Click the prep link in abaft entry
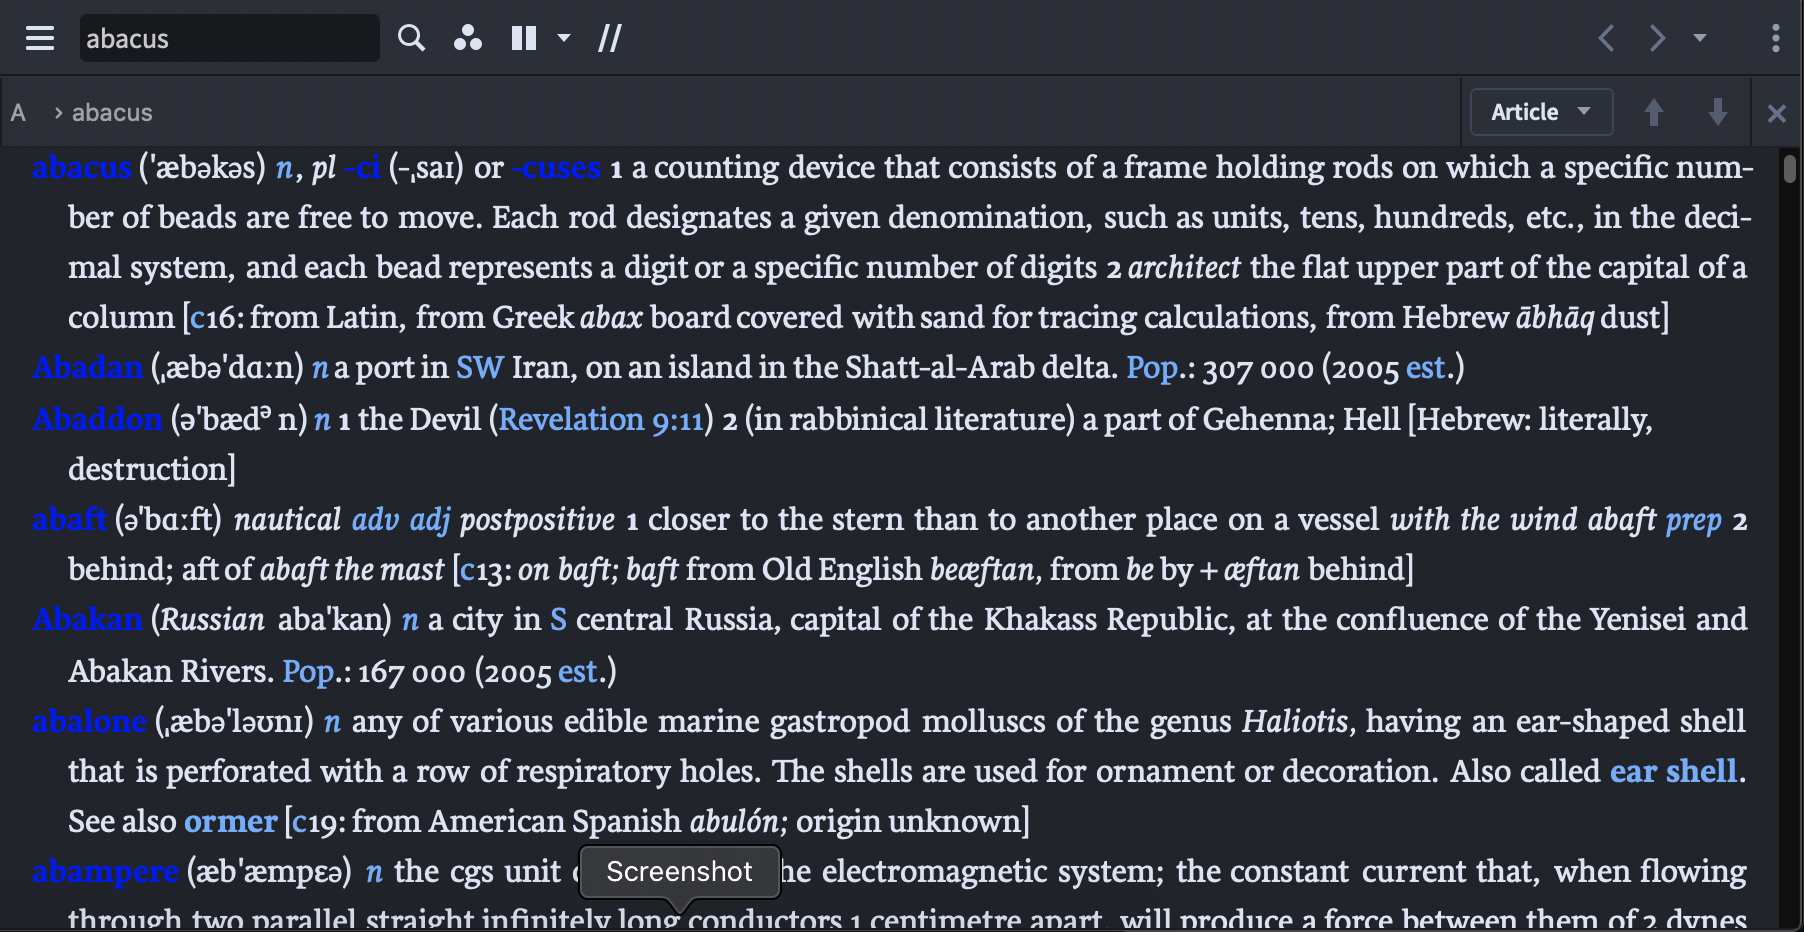The image size is (1804, 932). (1693, 521)
